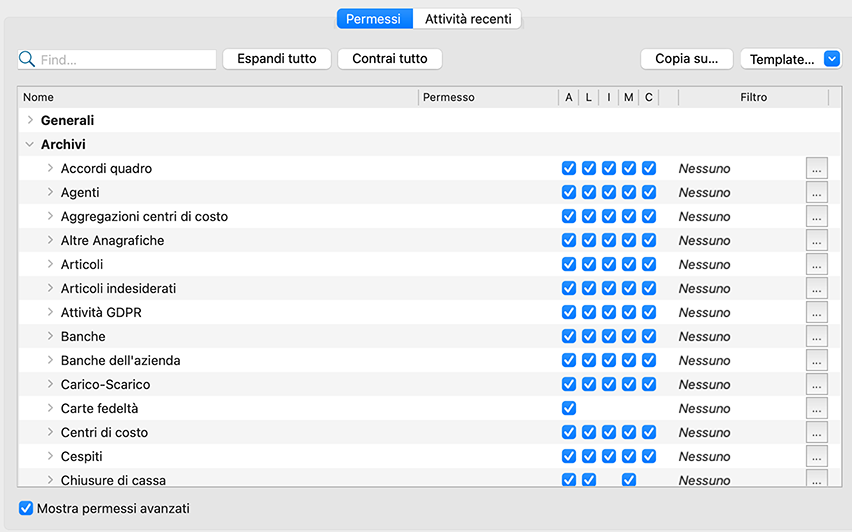
Task: Open filter ellipsis button for Cespiti
Action: point(817,456)
